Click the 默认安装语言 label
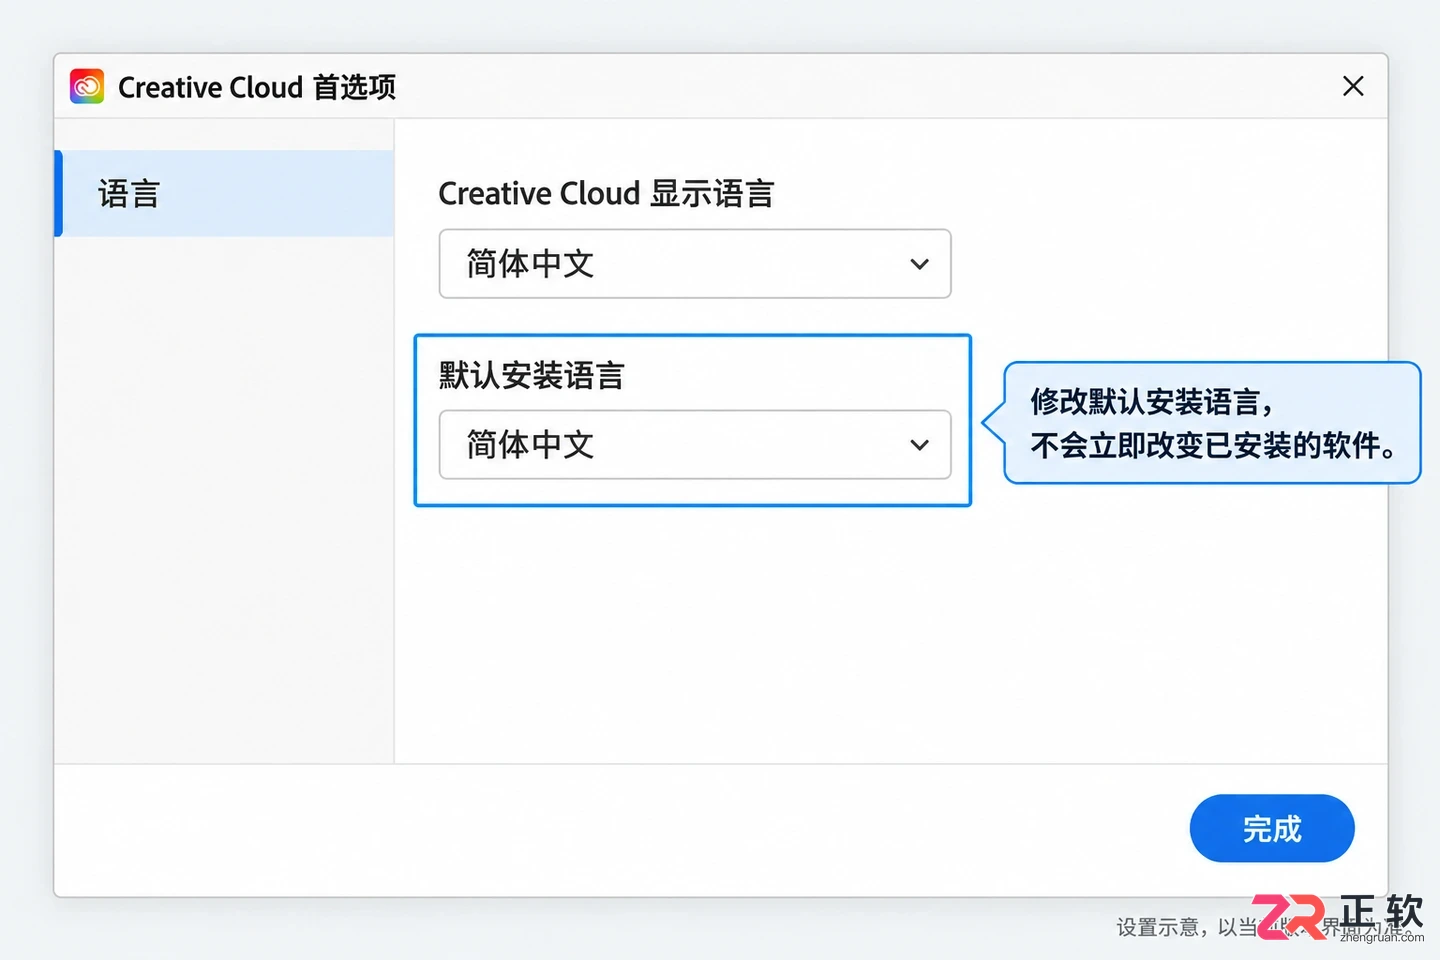The image size is (1440, 960). pyautogui.click(x=532, y=376)
